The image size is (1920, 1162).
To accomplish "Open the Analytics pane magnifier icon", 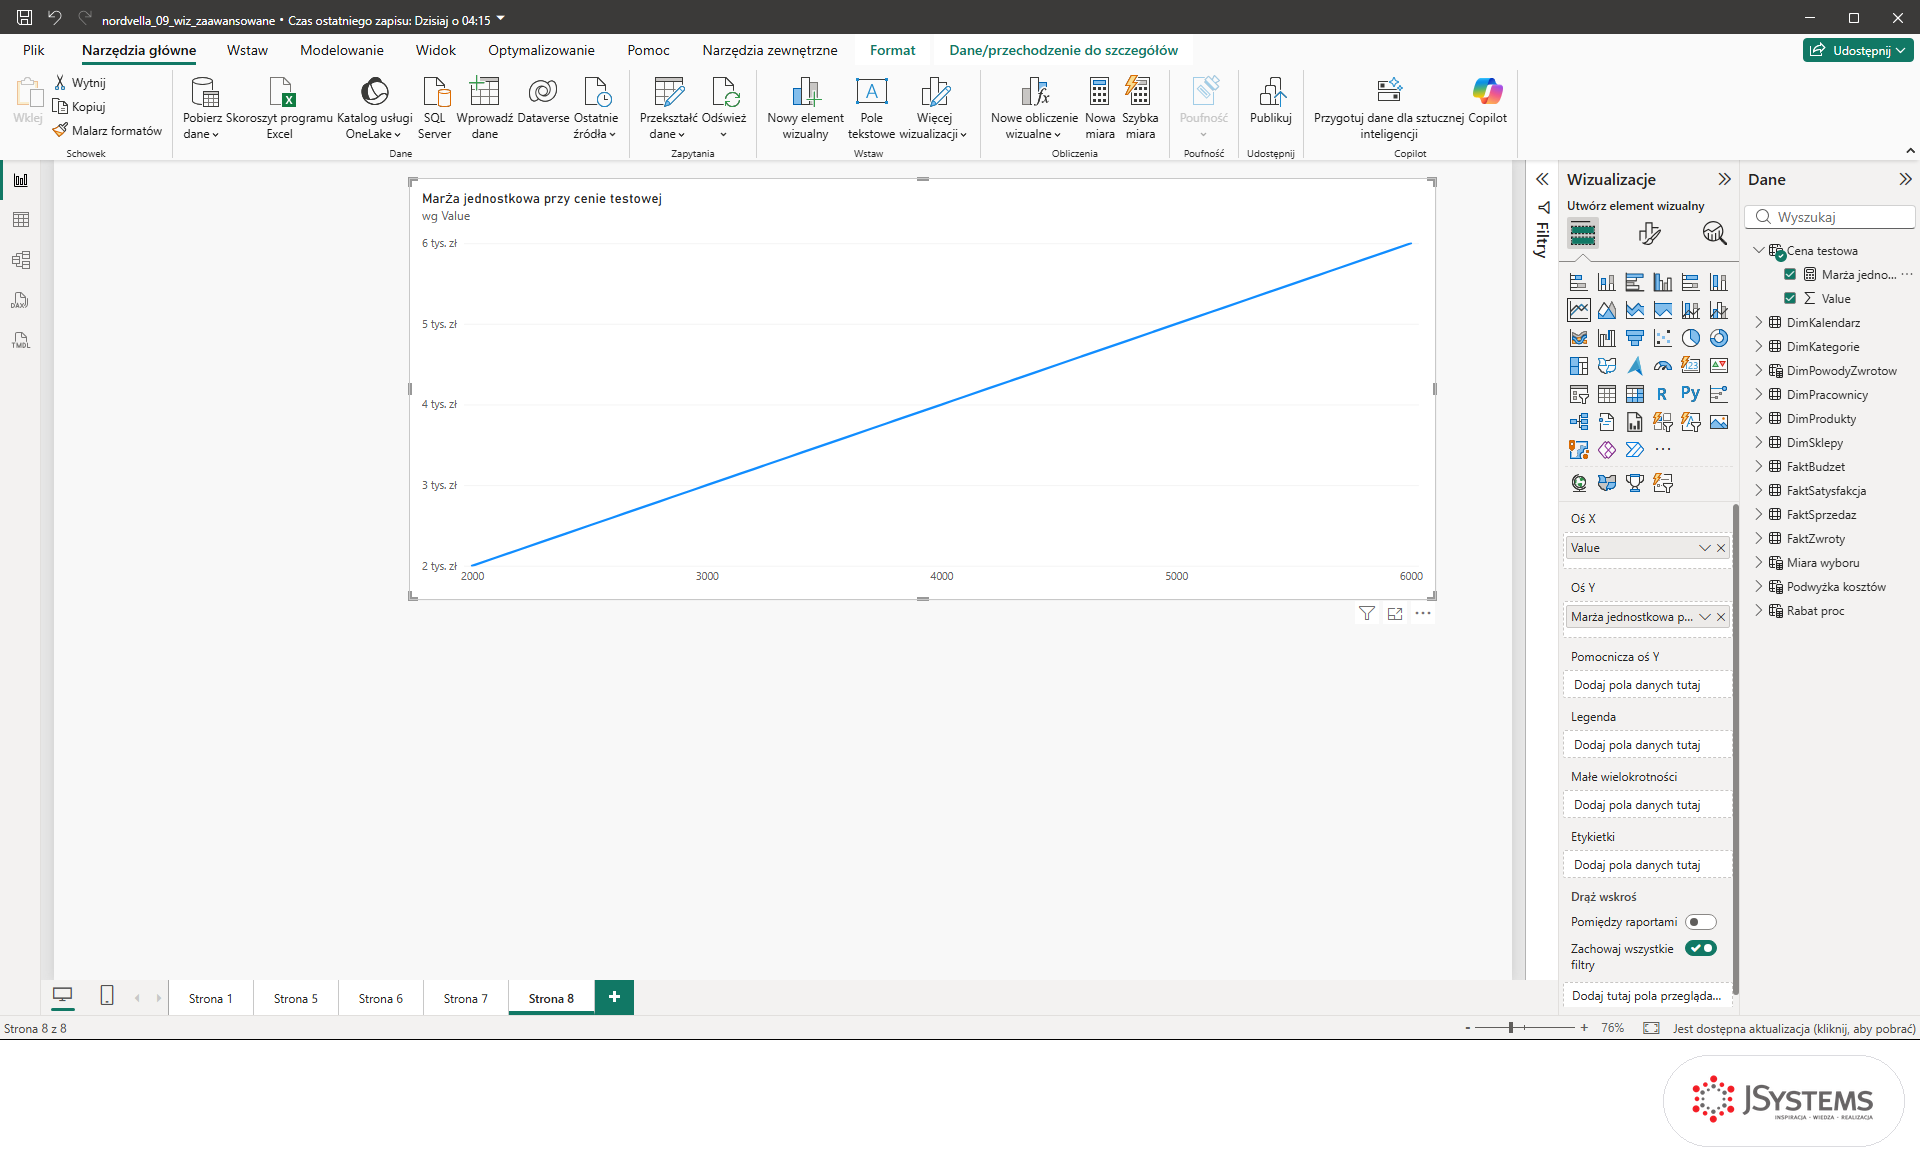I will tap(1714, 234).
